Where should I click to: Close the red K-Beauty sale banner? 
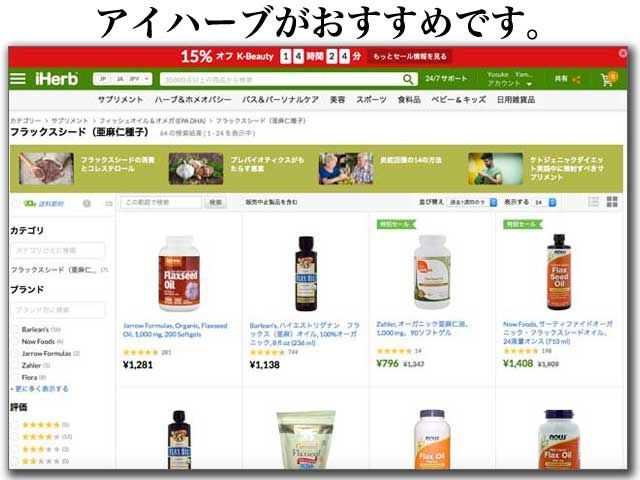[622, 53]
